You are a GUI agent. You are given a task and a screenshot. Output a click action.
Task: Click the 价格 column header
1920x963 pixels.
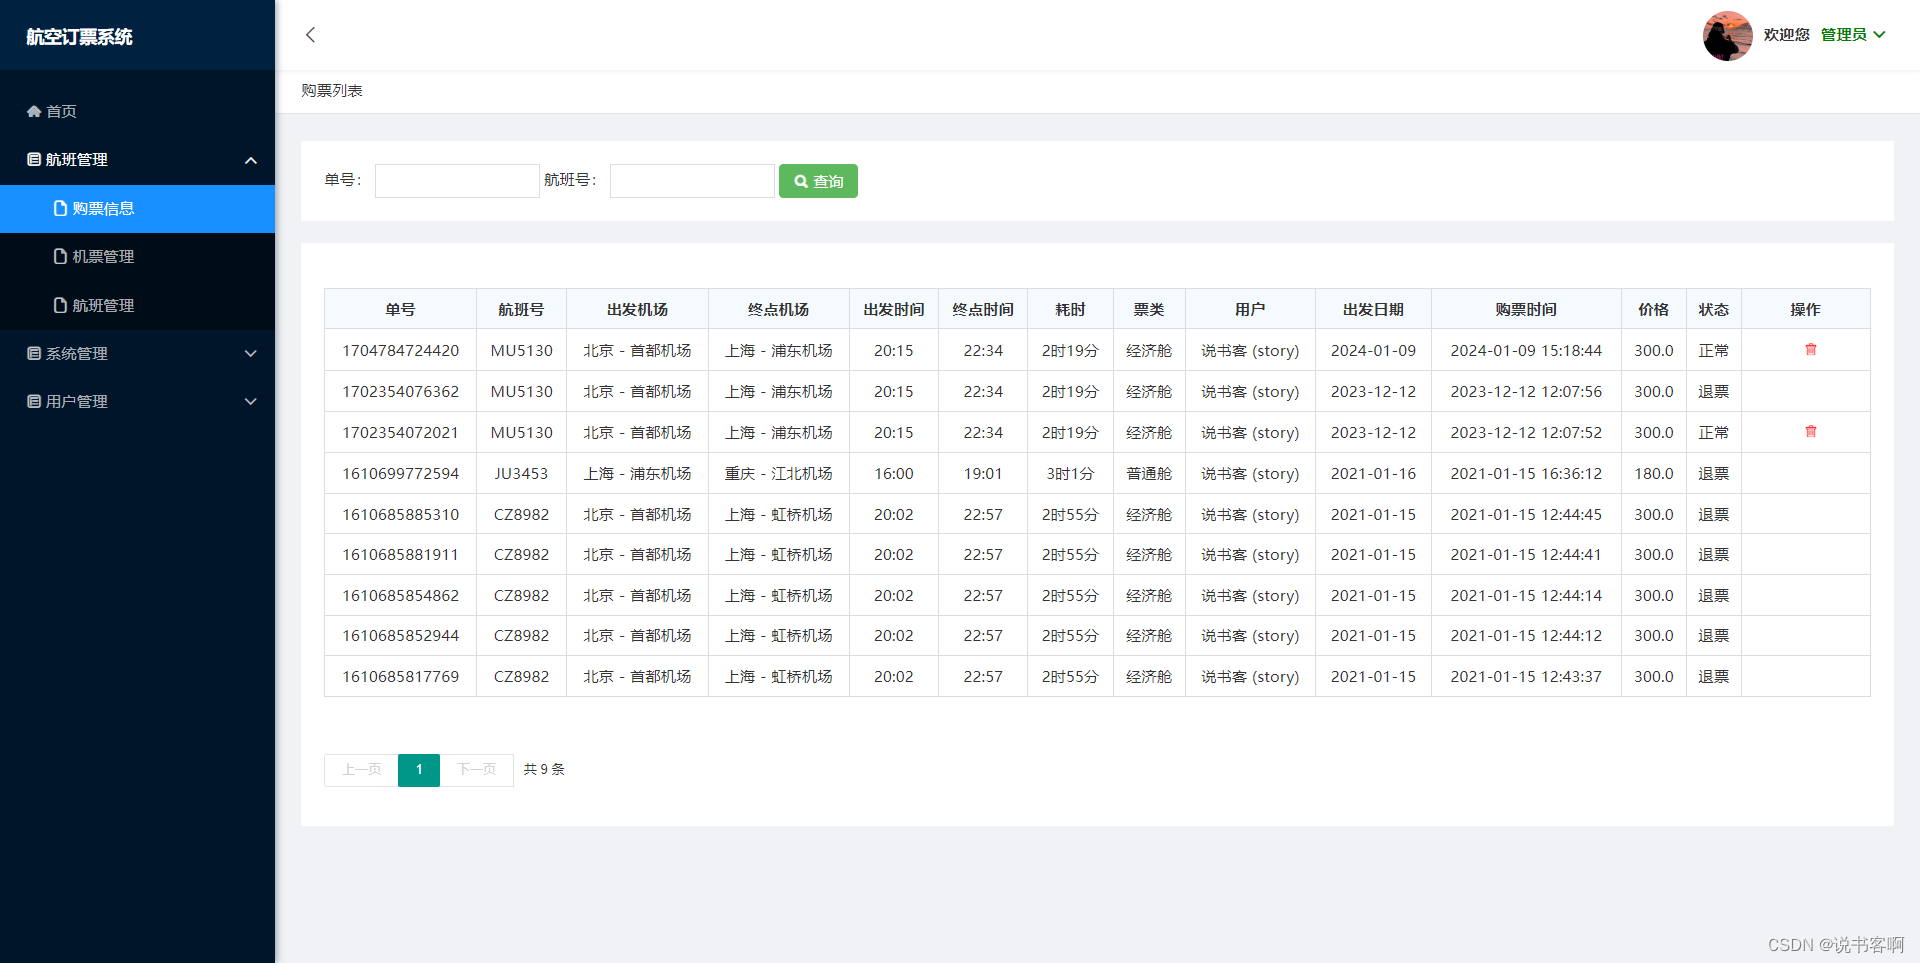coord(1654,310)
